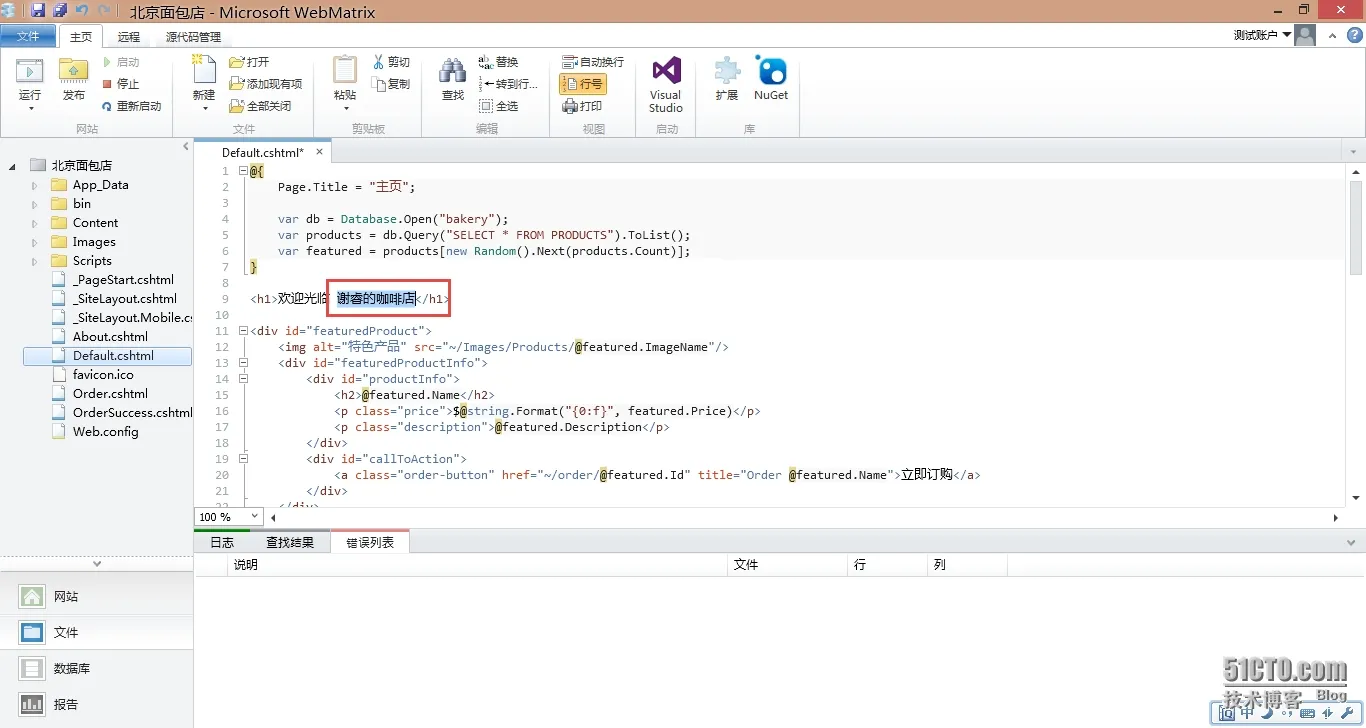Cut selection with 剪切 scissors
Image resolution: width=1366 pixels, height=728 pixels.
tap(391, 62)
